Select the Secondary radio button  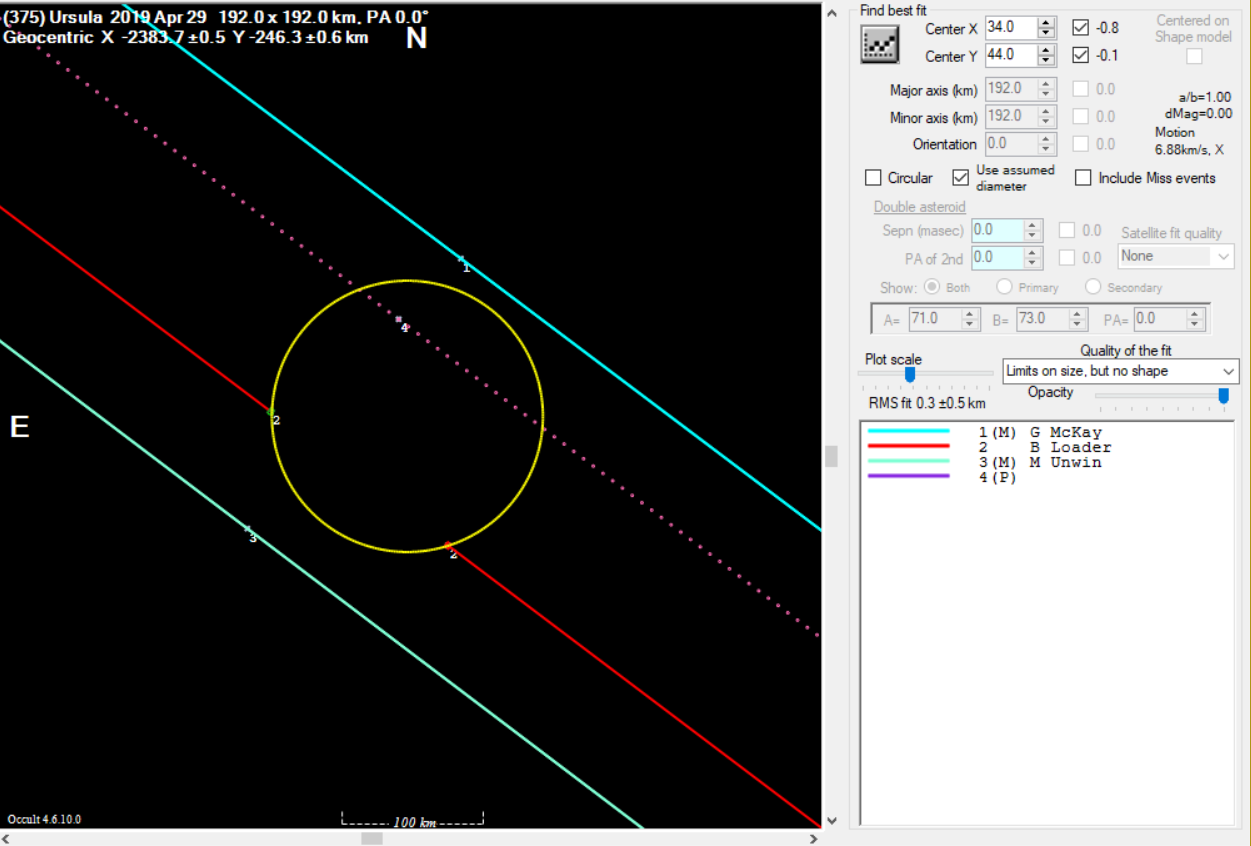click(1093, 287)
